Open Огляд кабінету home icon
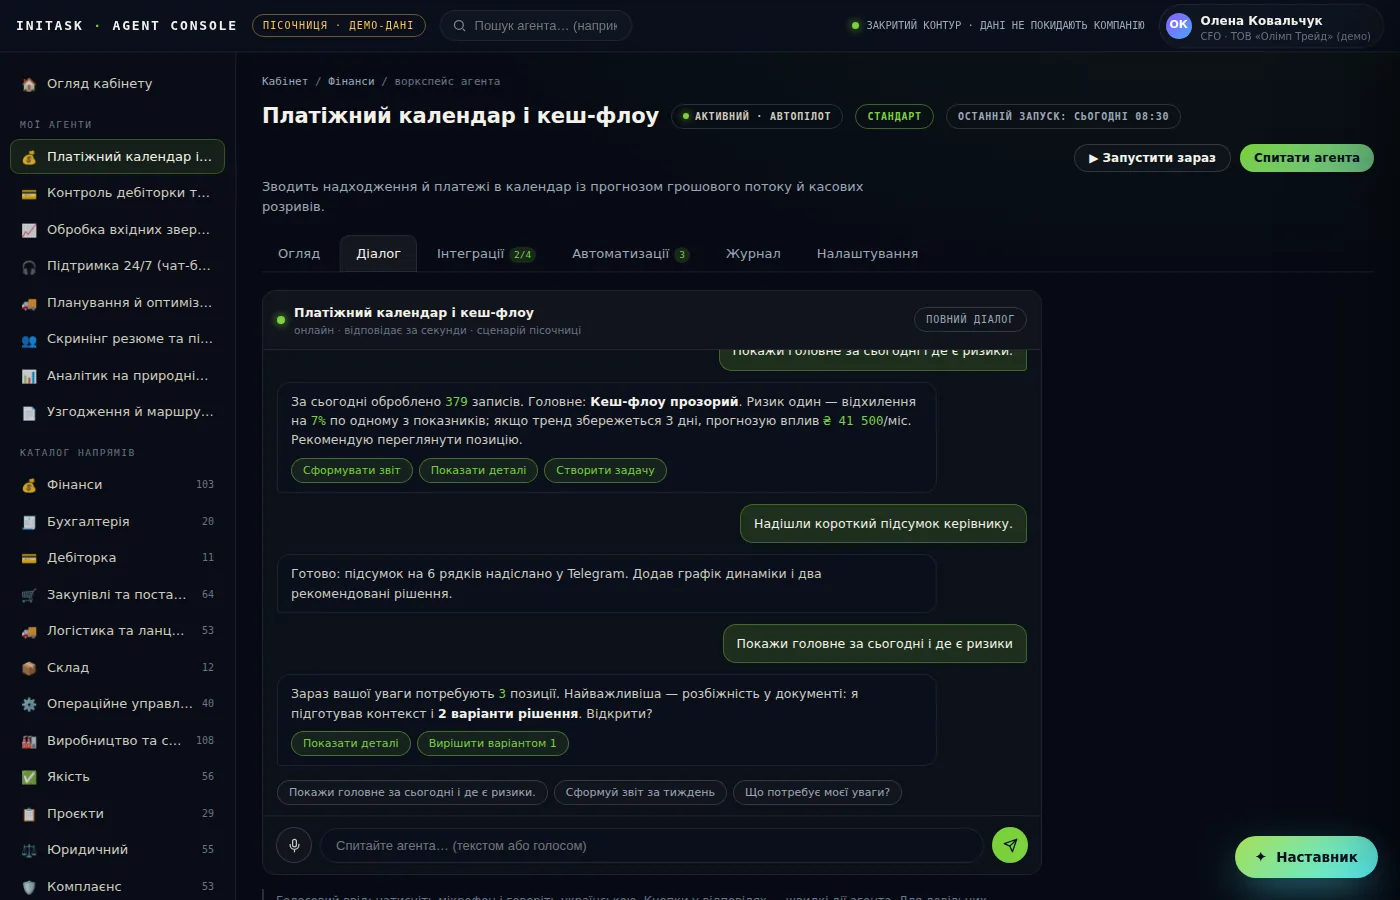Screen dimensions: 1400x900 click(x=29, y=84)
